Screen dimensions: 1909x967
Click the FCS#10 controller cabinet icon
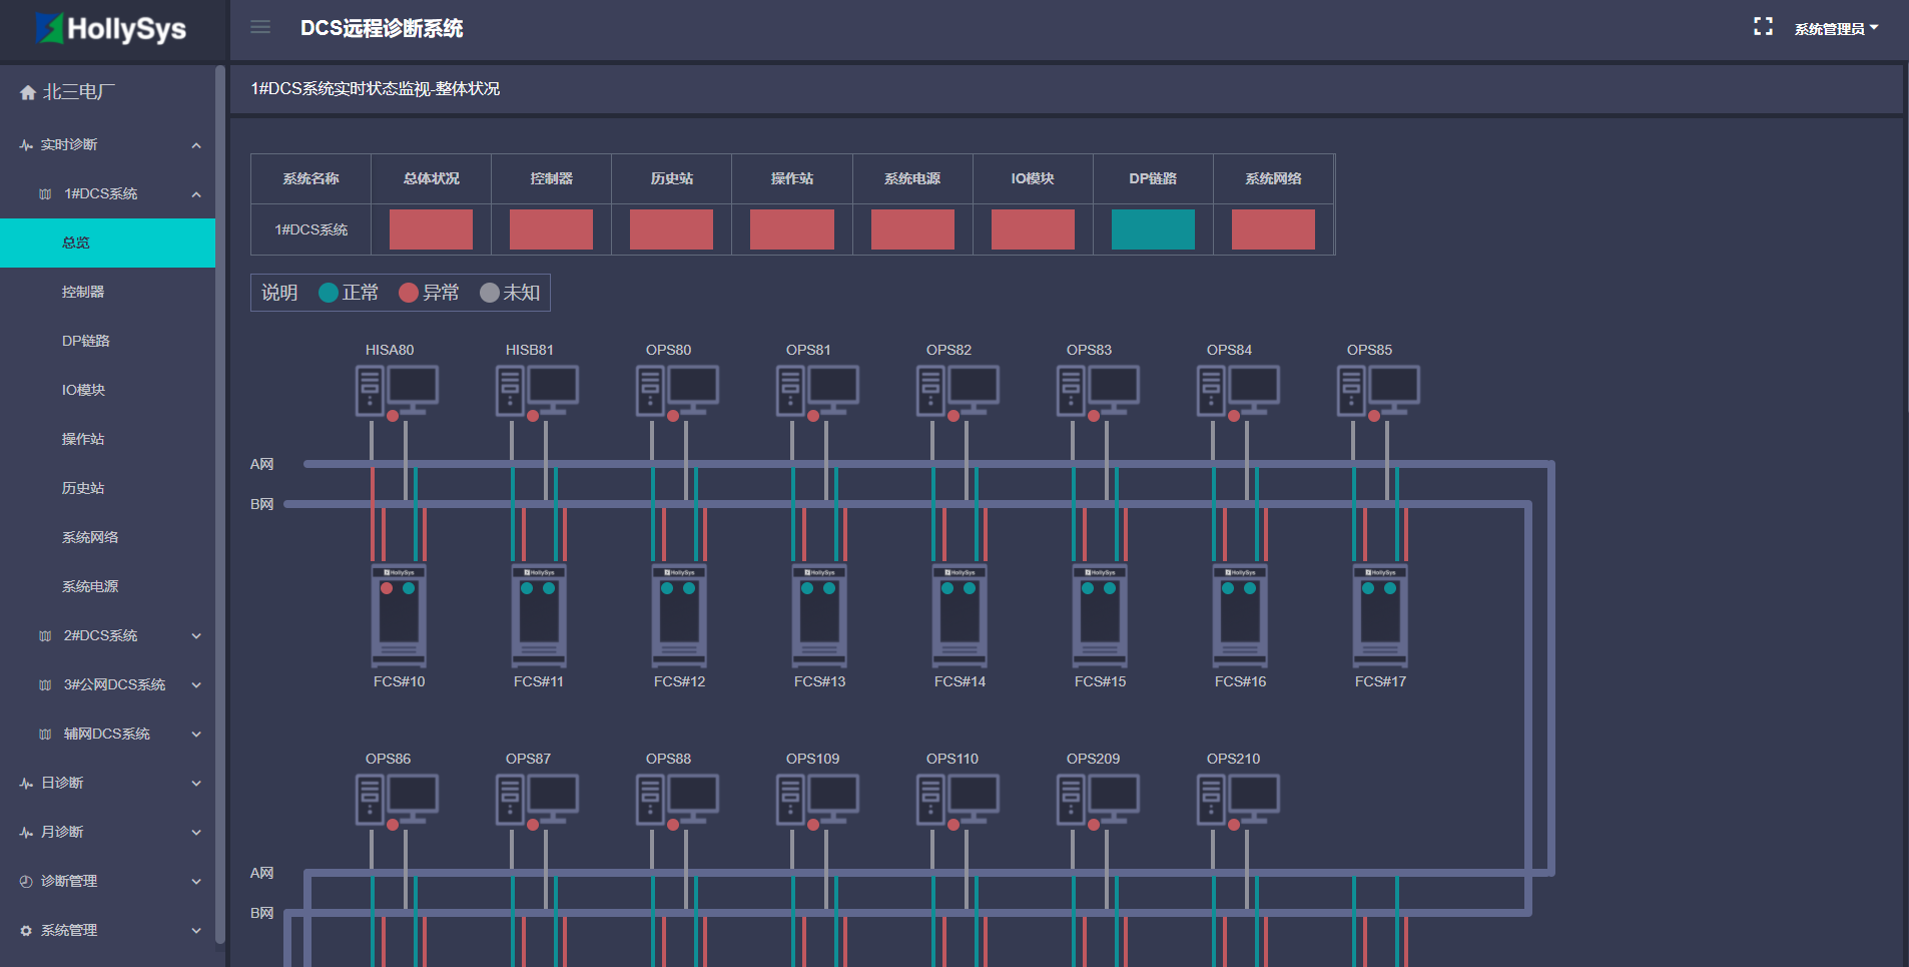pyautogui.click(x=399, y=616)
